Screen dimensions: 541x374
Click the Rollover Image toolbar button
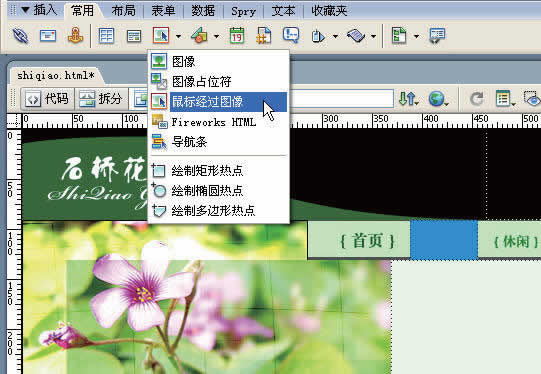[x=161, y=35]
